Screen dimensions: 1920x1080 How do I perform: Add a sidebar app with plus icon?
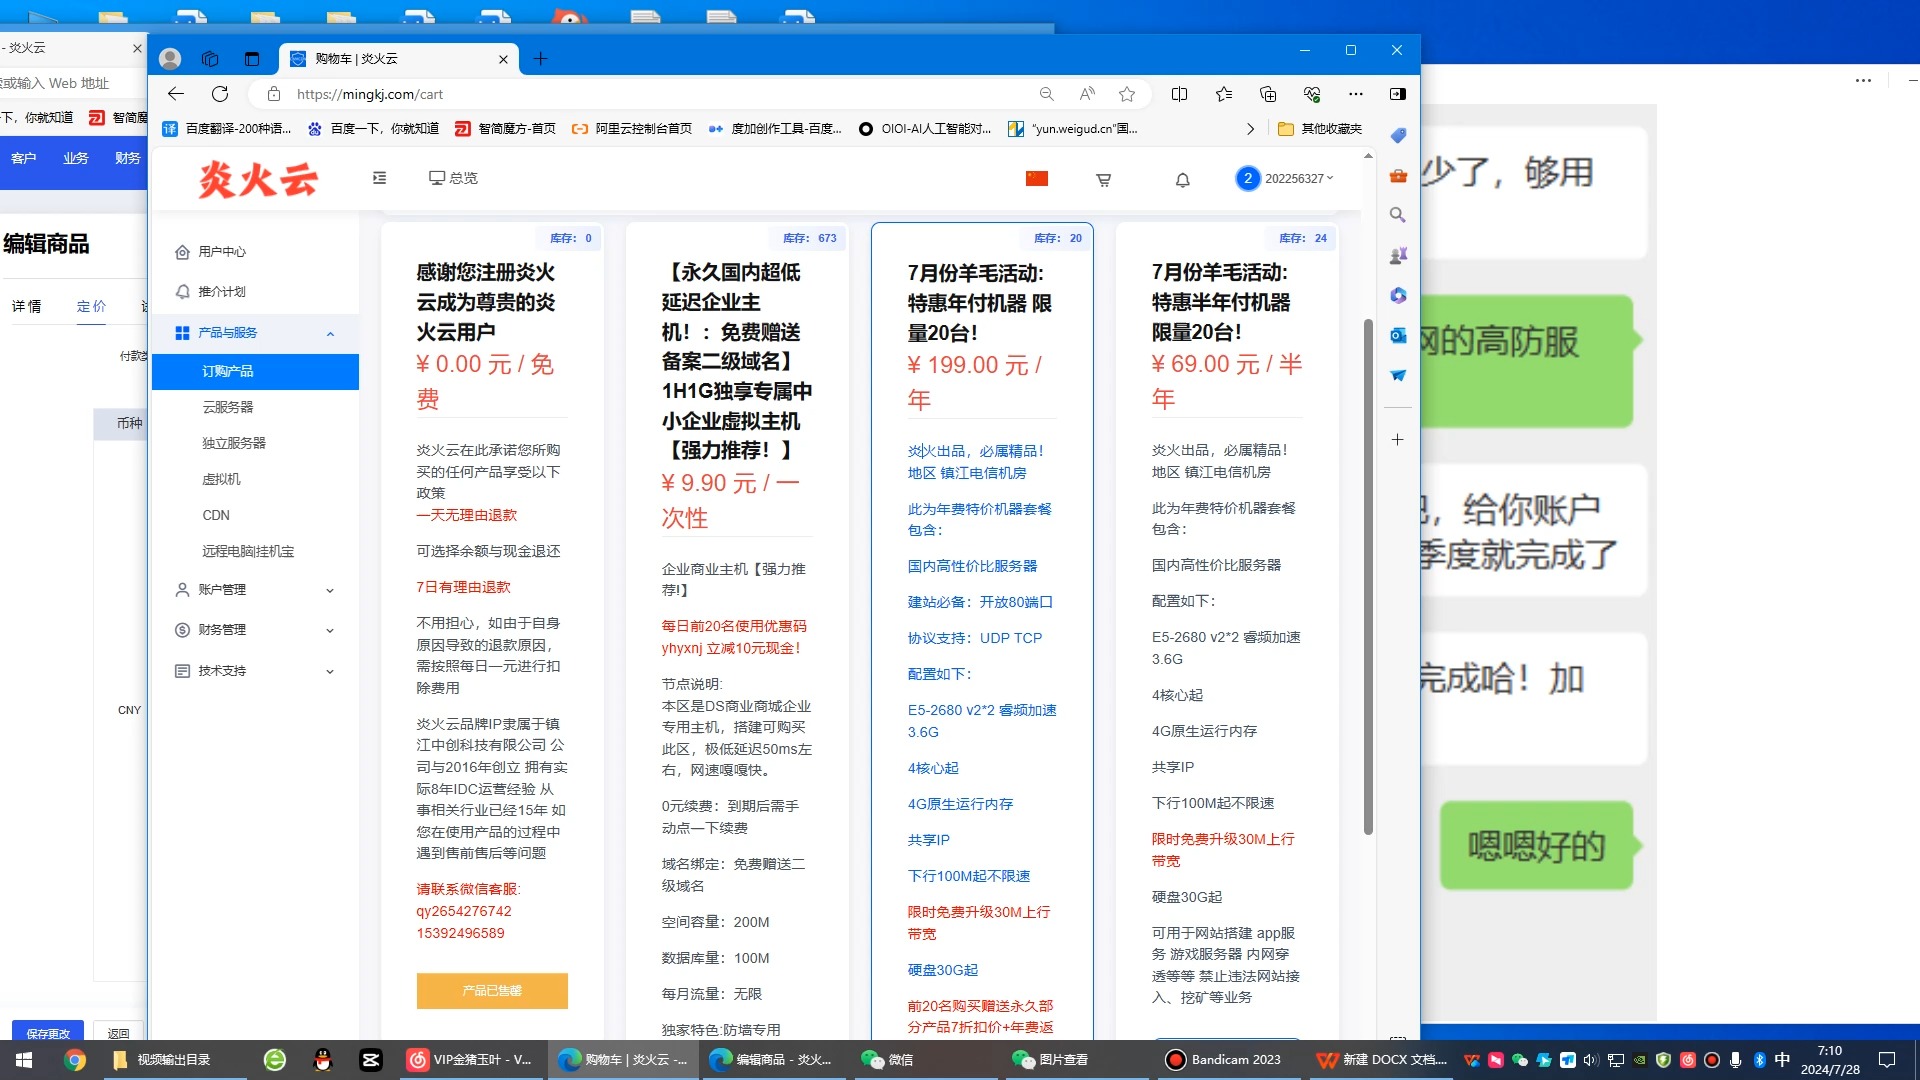pyautogui.click(x=1398, y=440)
